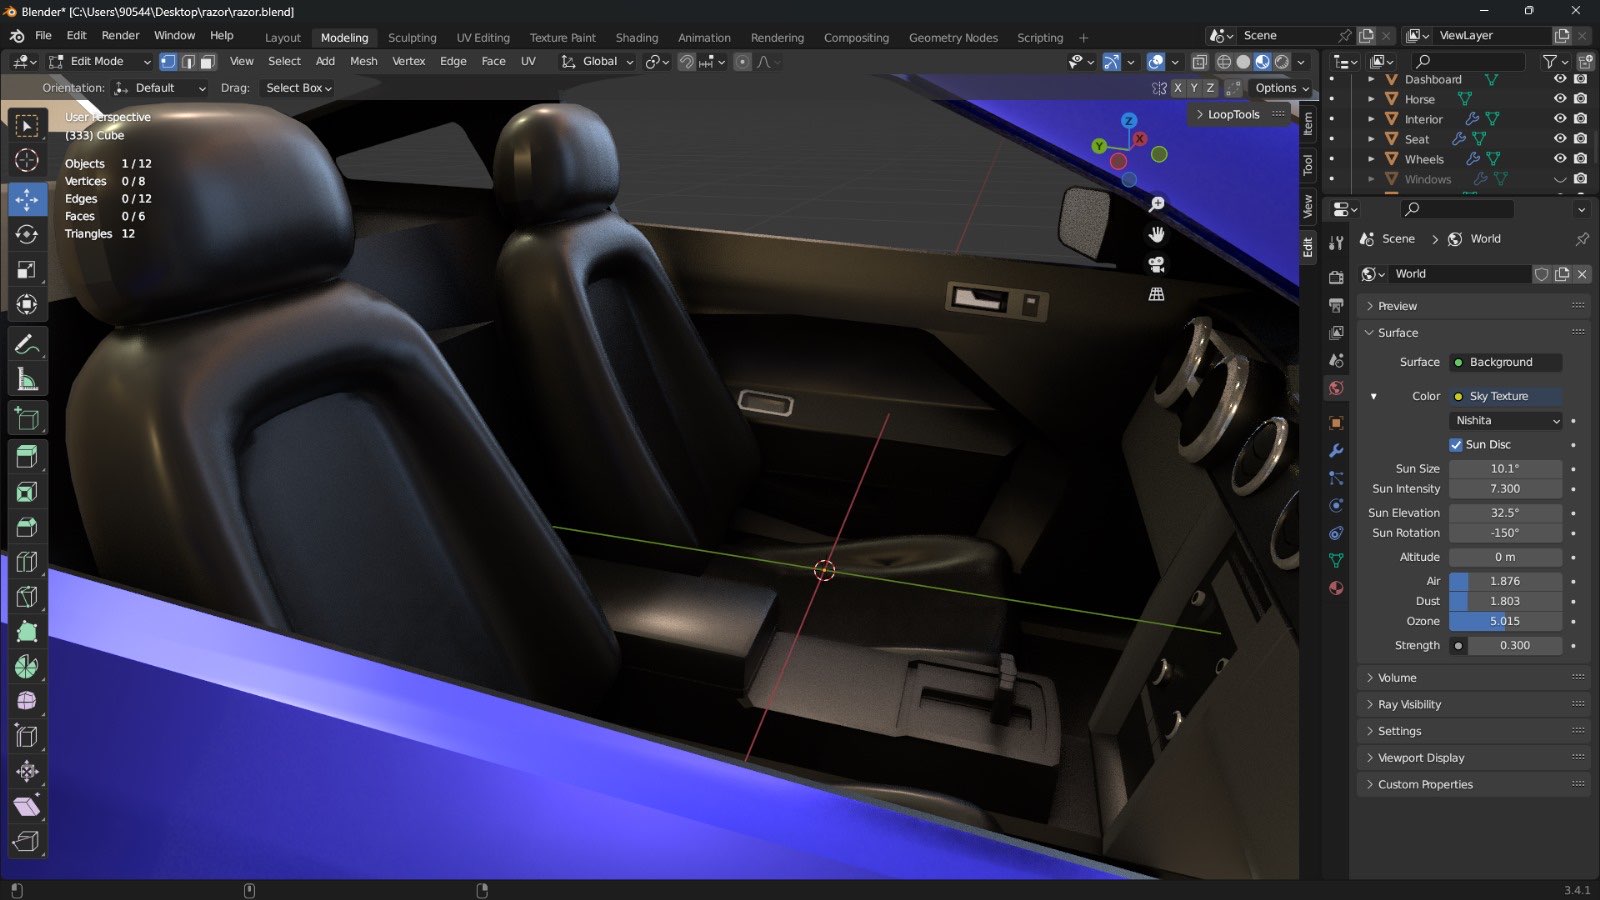Viewport: 1600px width, 900px height.
Task: Select the Poly Build tool
Action: click(x=27, y=632)
